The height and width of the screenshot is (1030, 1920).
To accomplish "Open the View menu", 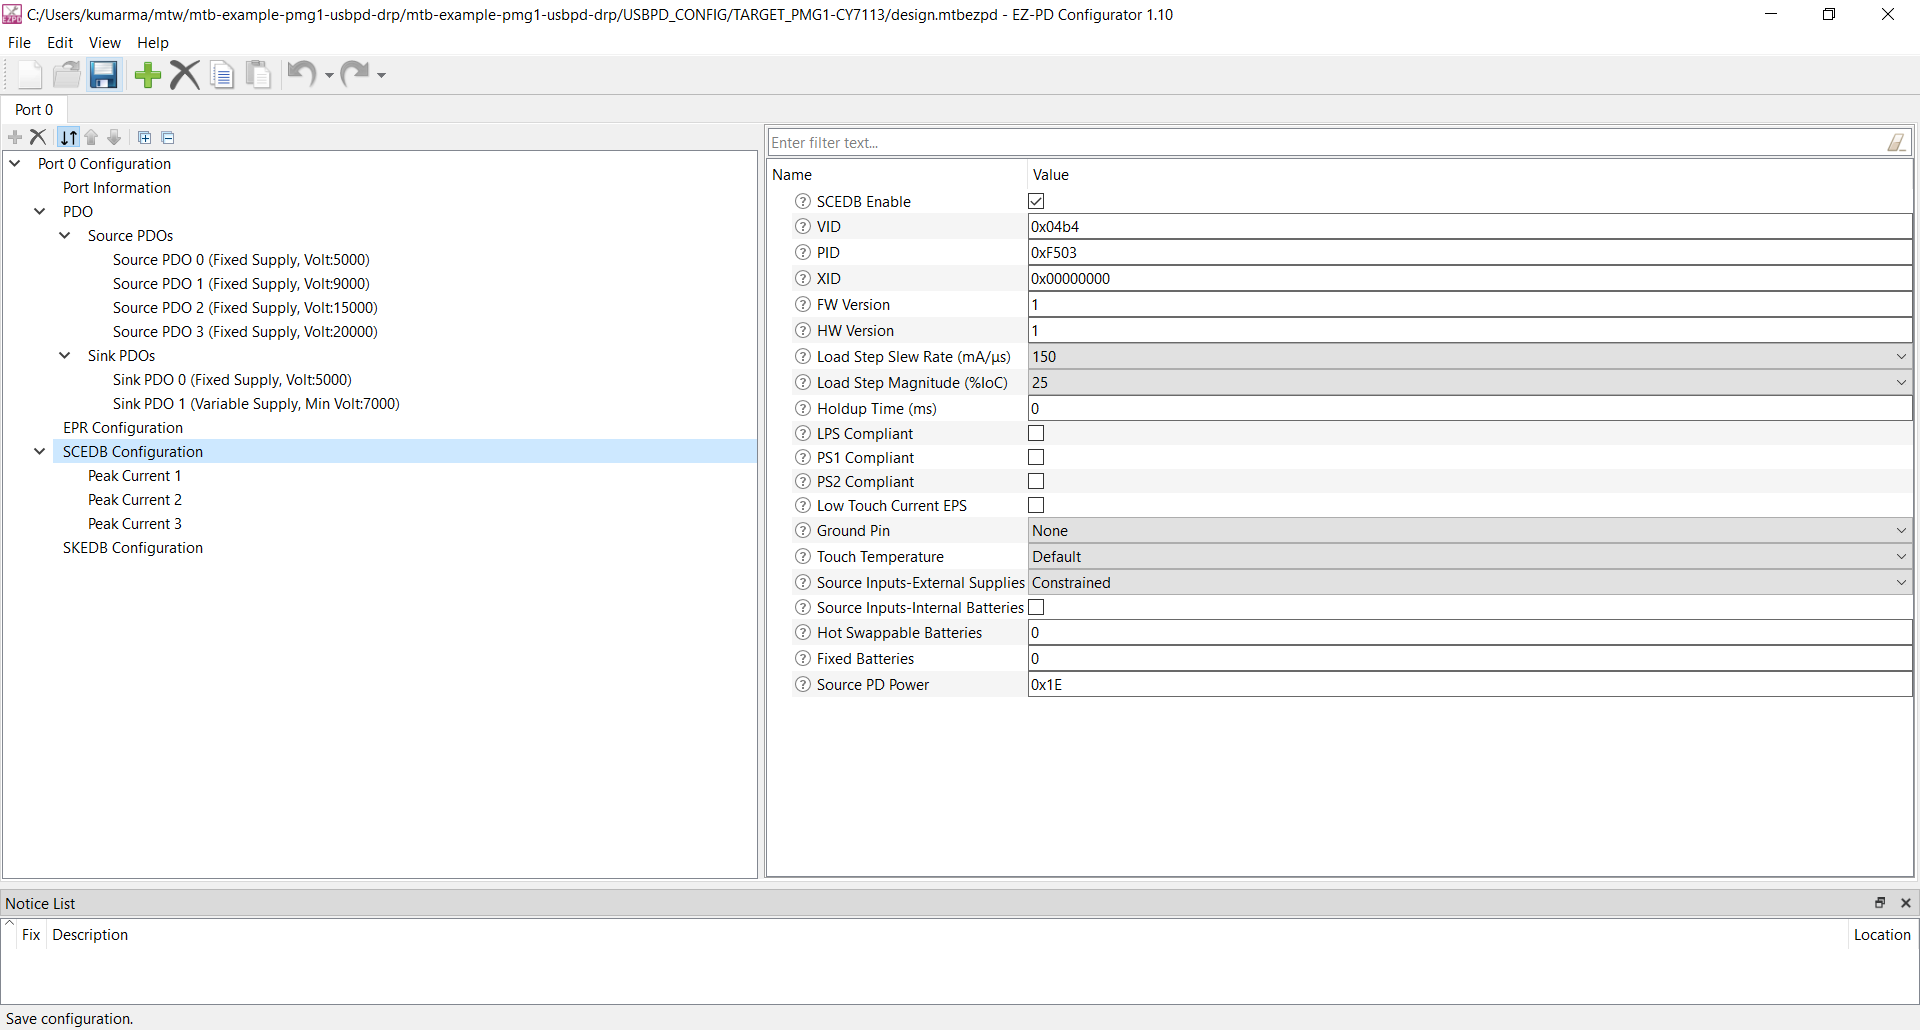I will (x=105, y=43).
